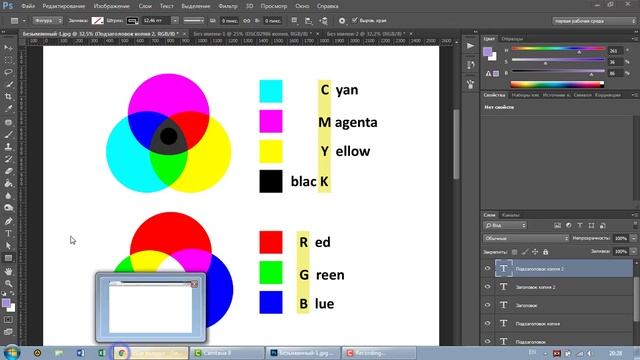Viewport: 640px width, 360px height.
Task: Open the shape mode Фигура dropdown
Action: coord(48,20)
